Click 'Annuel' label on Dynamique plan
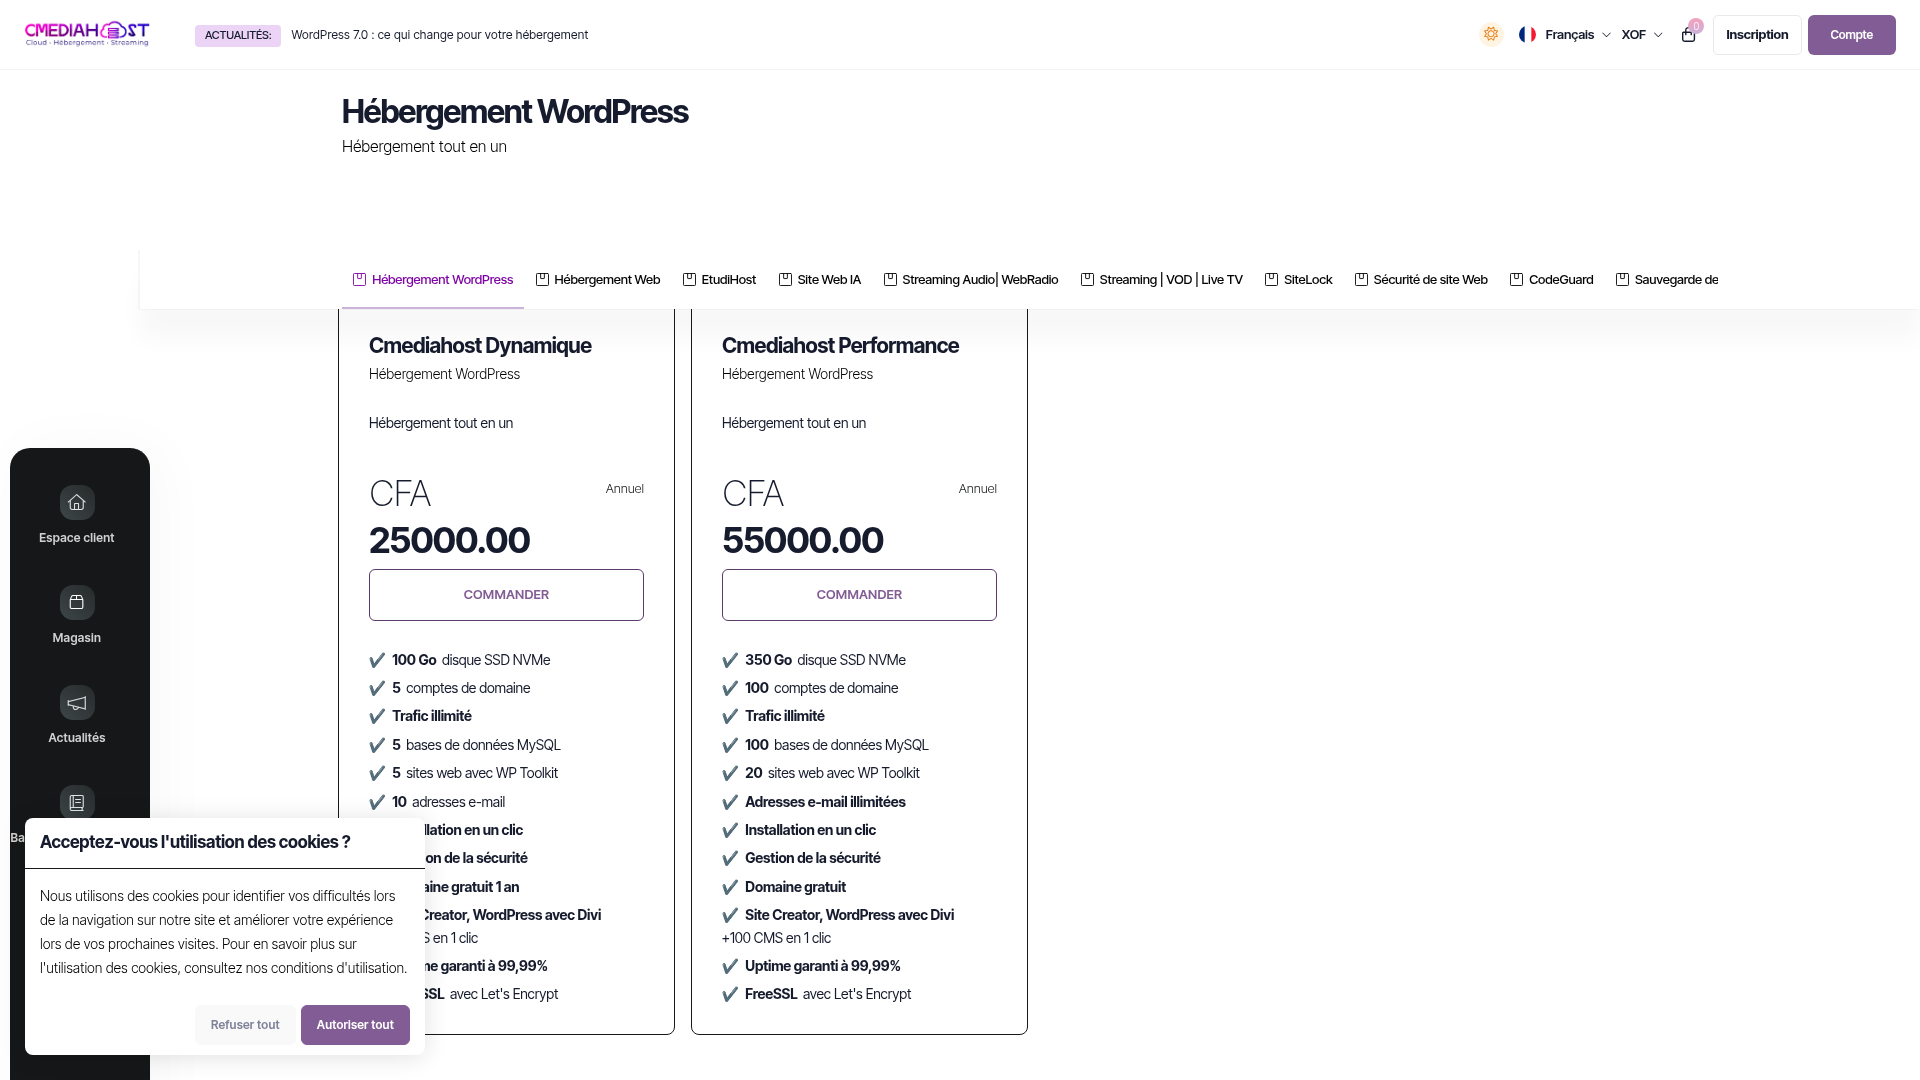The image size is (1920, 1080). coord(625,489)
